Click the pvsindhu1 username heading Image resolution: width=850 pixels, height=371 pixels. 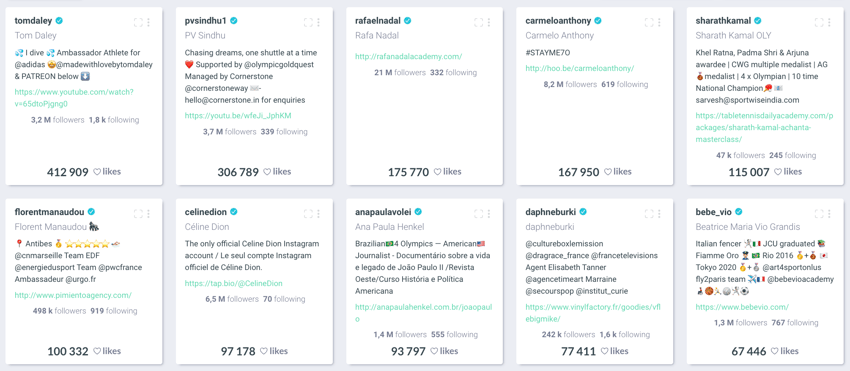(206, 21)
